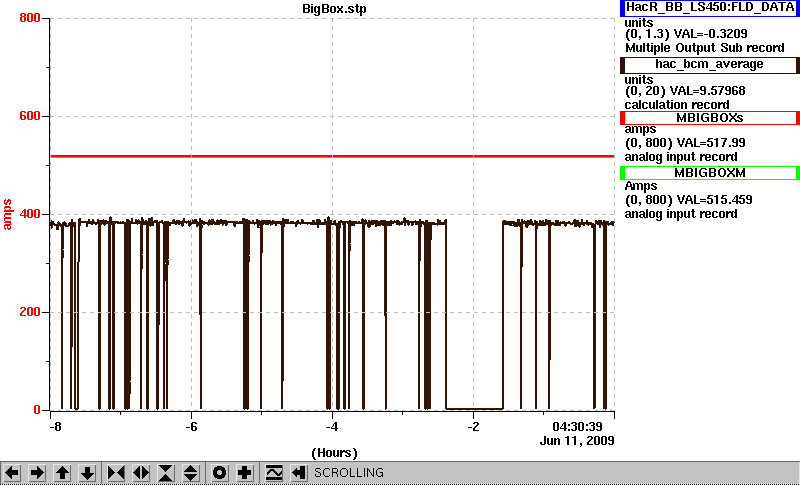Click 'calculation record' description text

tap(677, 105)
